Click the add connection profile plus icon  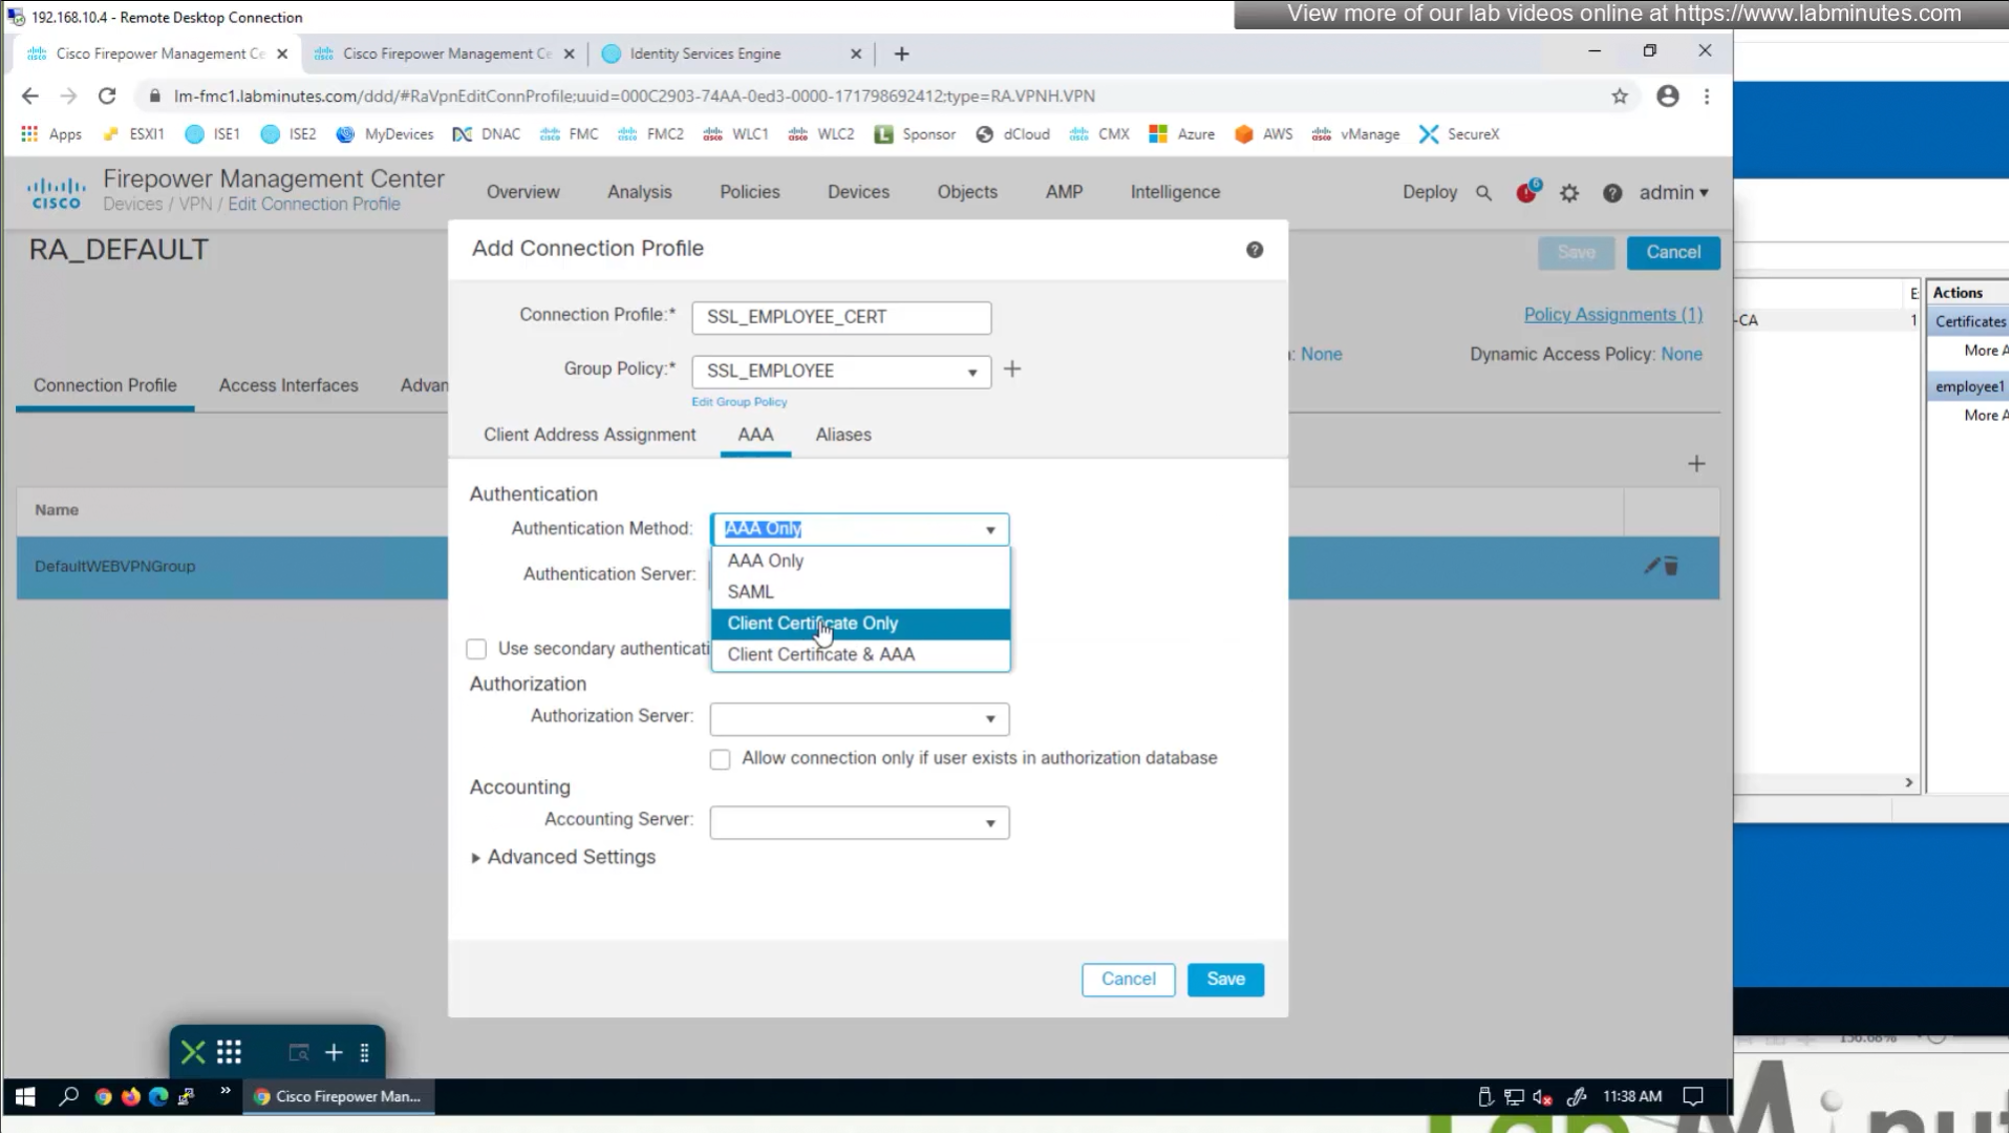pyautogui.click(x=1696, y=464)
